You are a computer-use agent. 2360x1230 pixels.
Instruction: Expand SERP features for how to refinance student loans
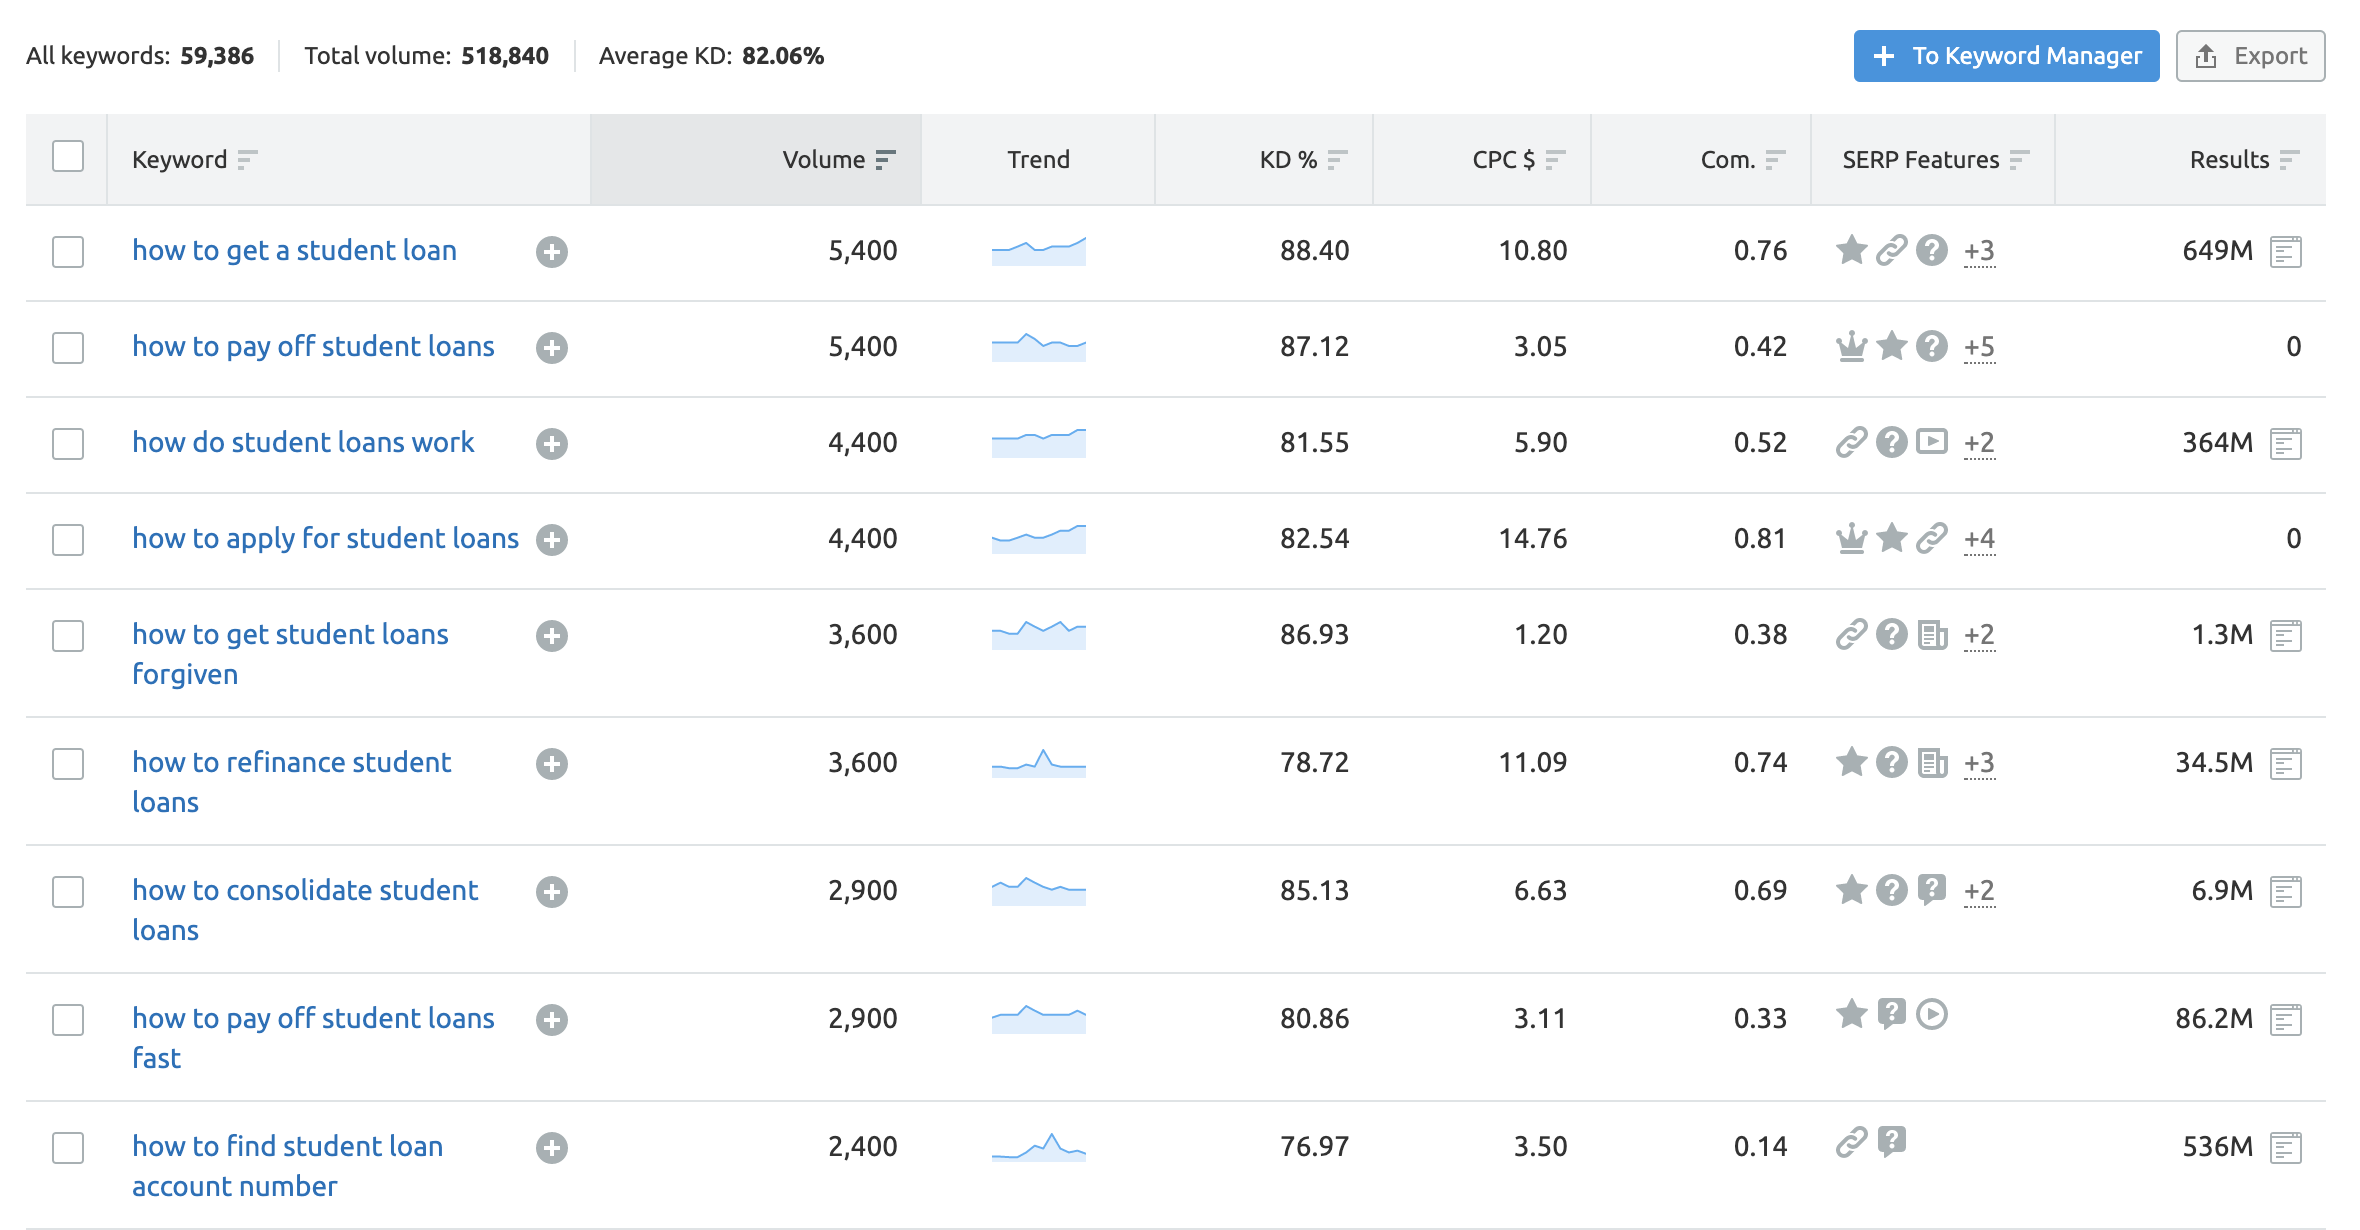coord(1981,763)
